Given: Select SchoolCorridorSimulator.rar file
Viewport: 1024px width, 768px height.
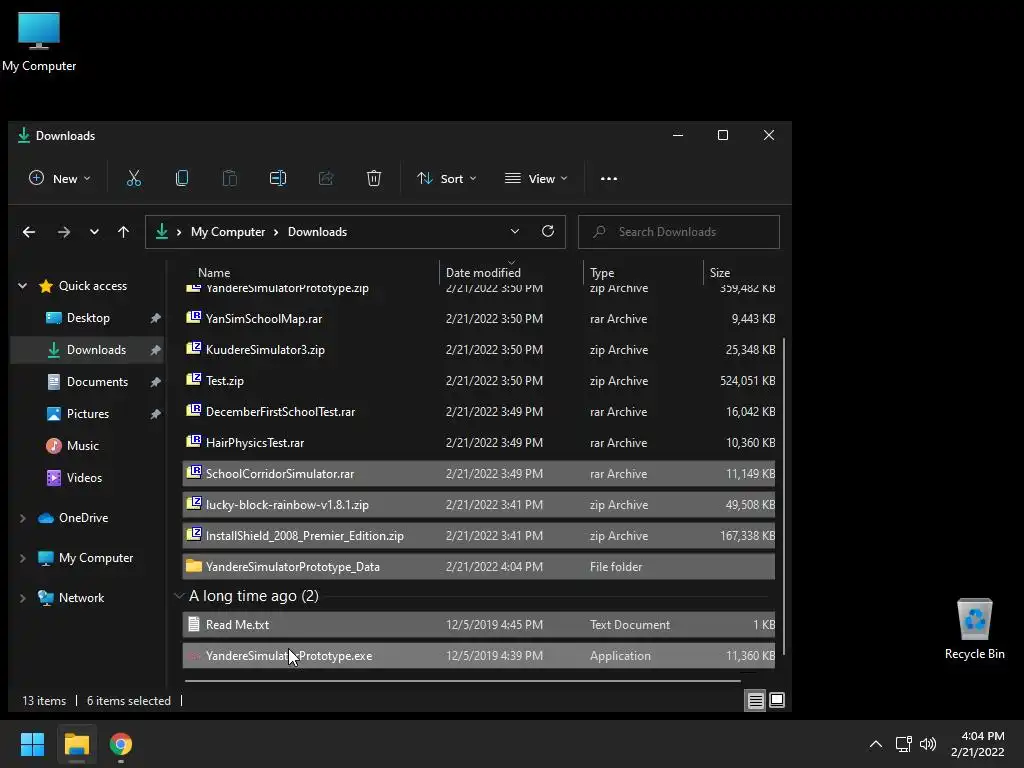Looking at the screenshot, I should tap(479, 474).
